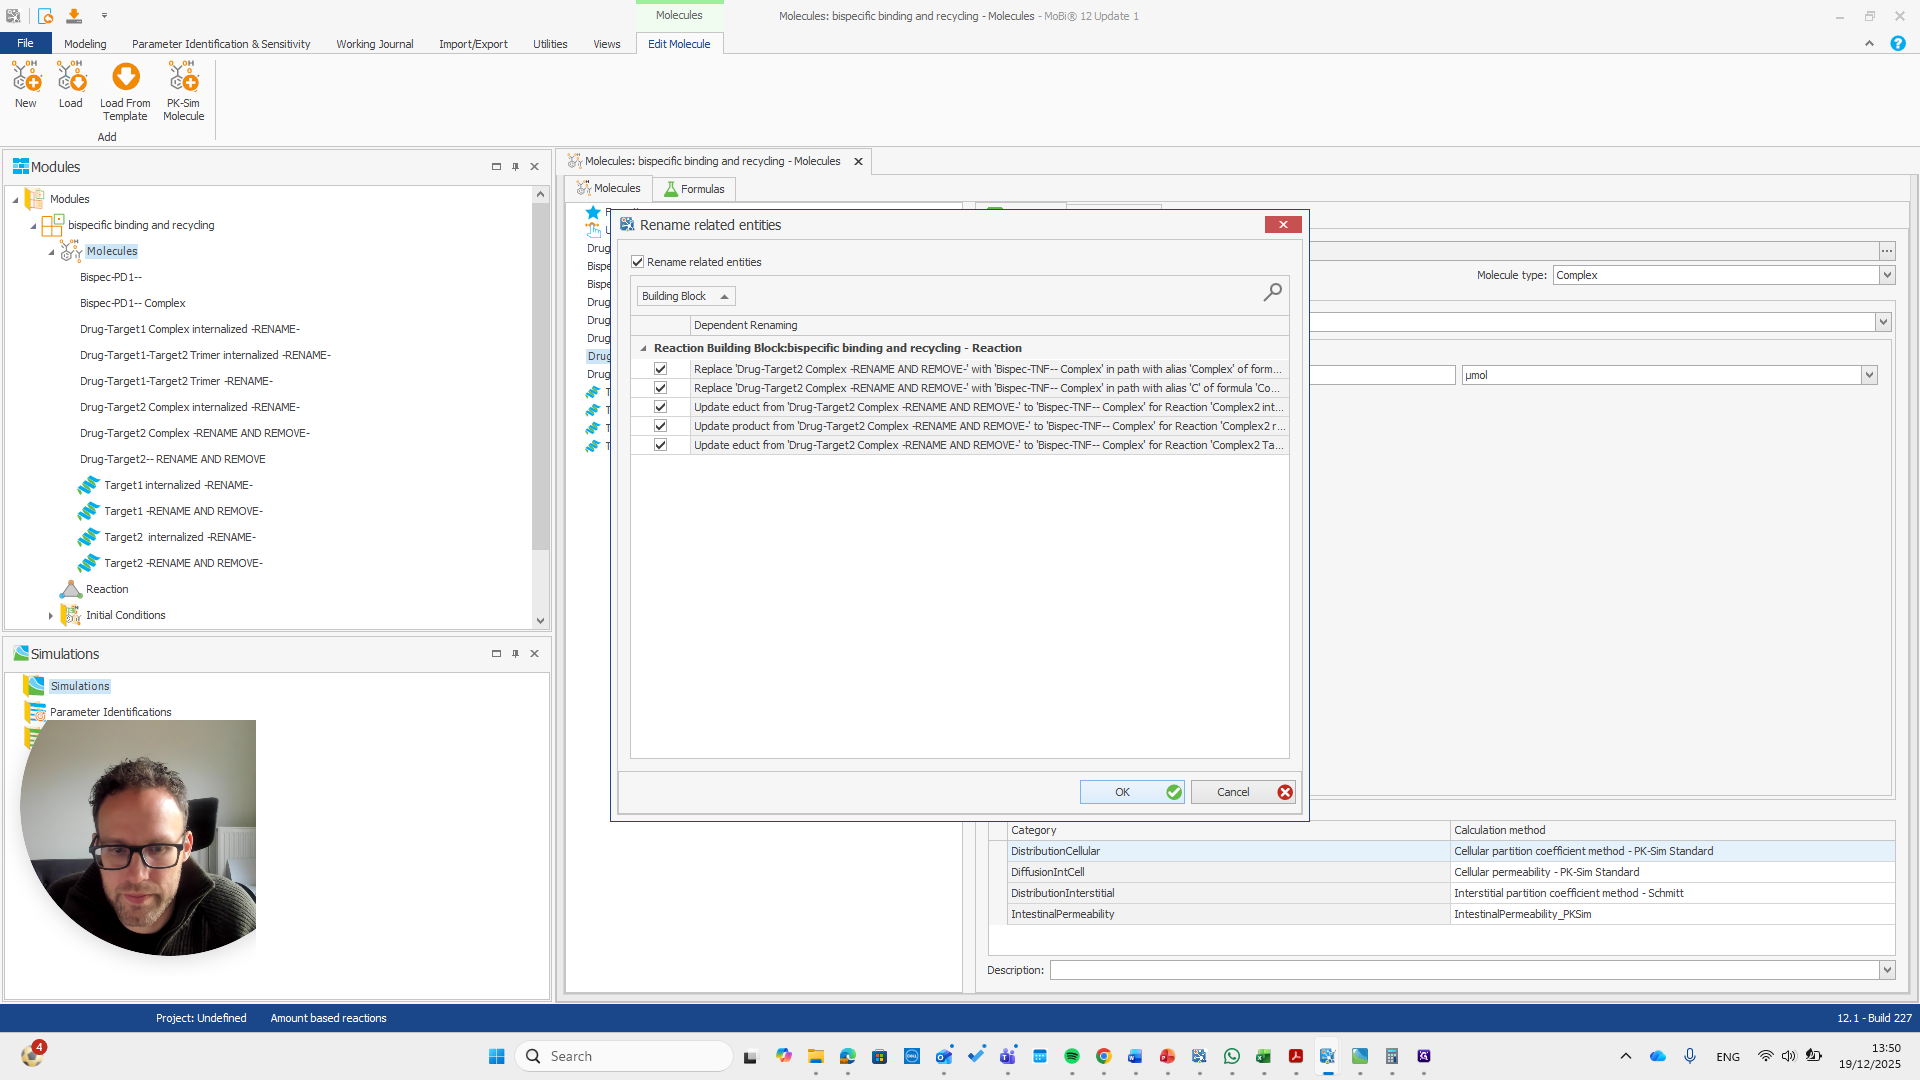
Task: Click the New molecule icon in ribbon
Action: tap(26, 78)
